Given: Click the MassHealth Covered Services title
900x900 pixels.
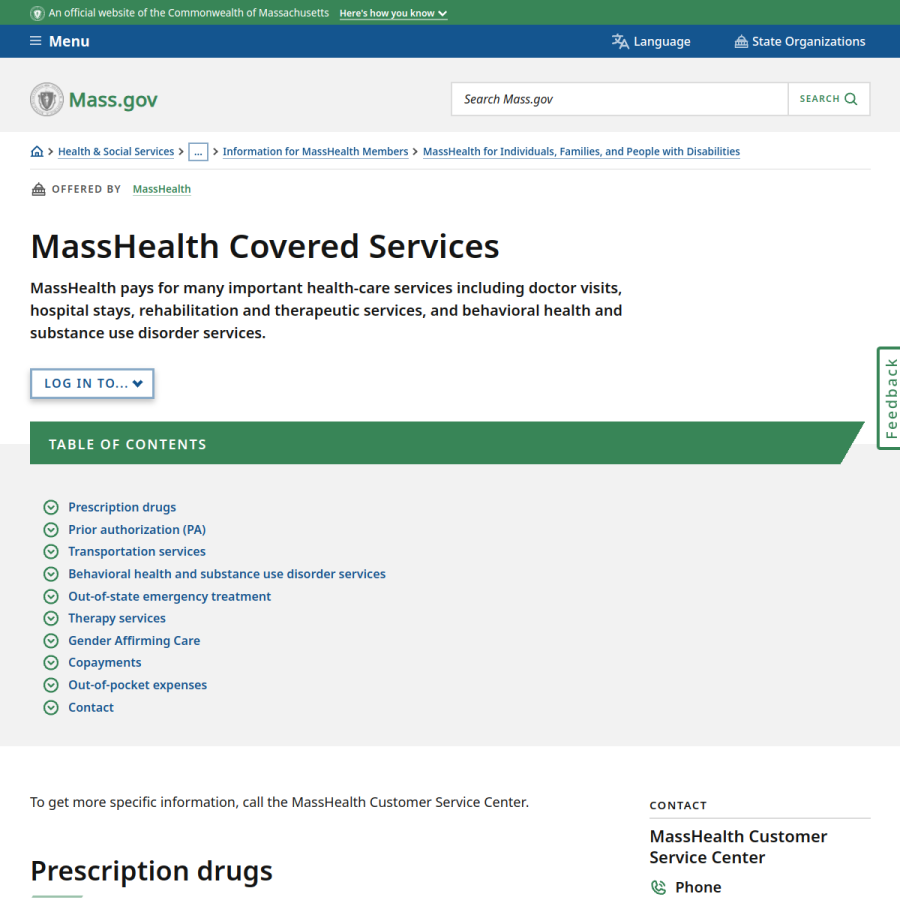Looking at the screenshot, I should point(265,246).
